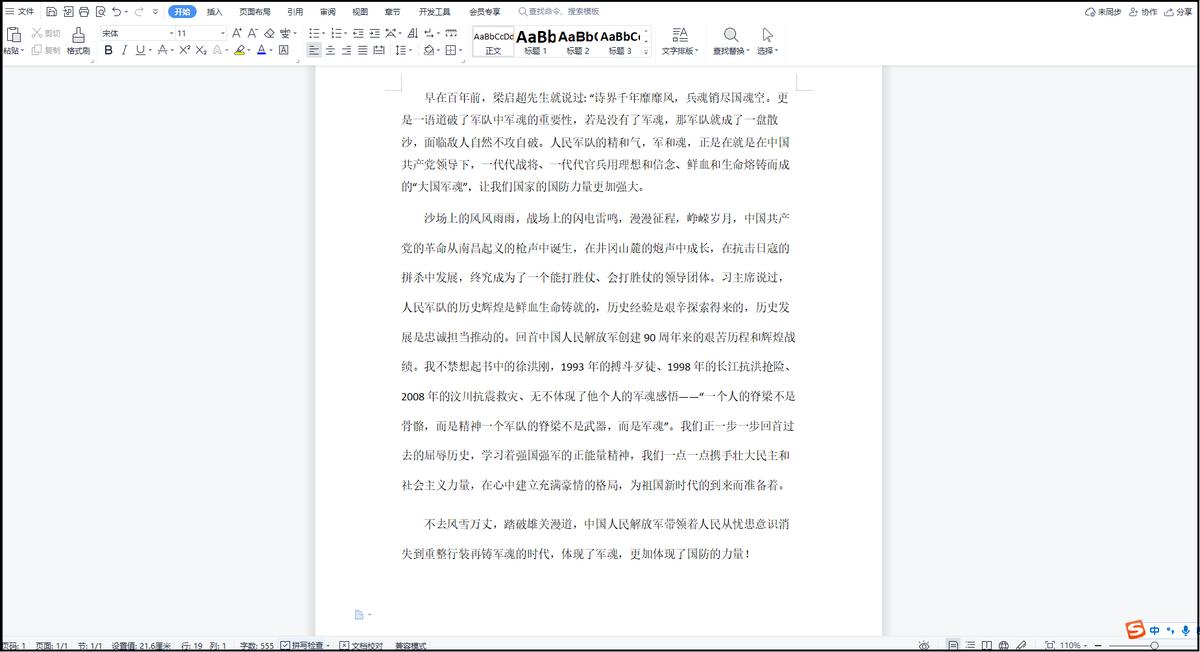Adjust the zoom slider in status bar
This screenshot has width=1200, height=652.
1155,645
